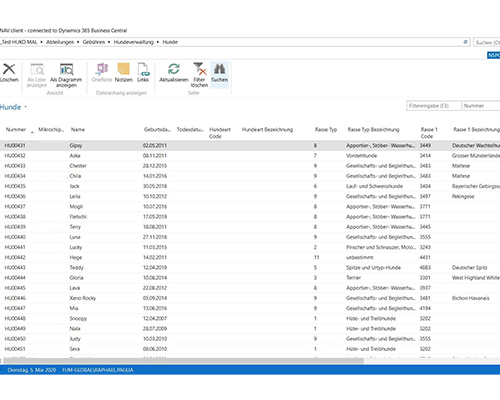Open the Nummer filter field selector

pyautogui.click(x=481, y=106)
